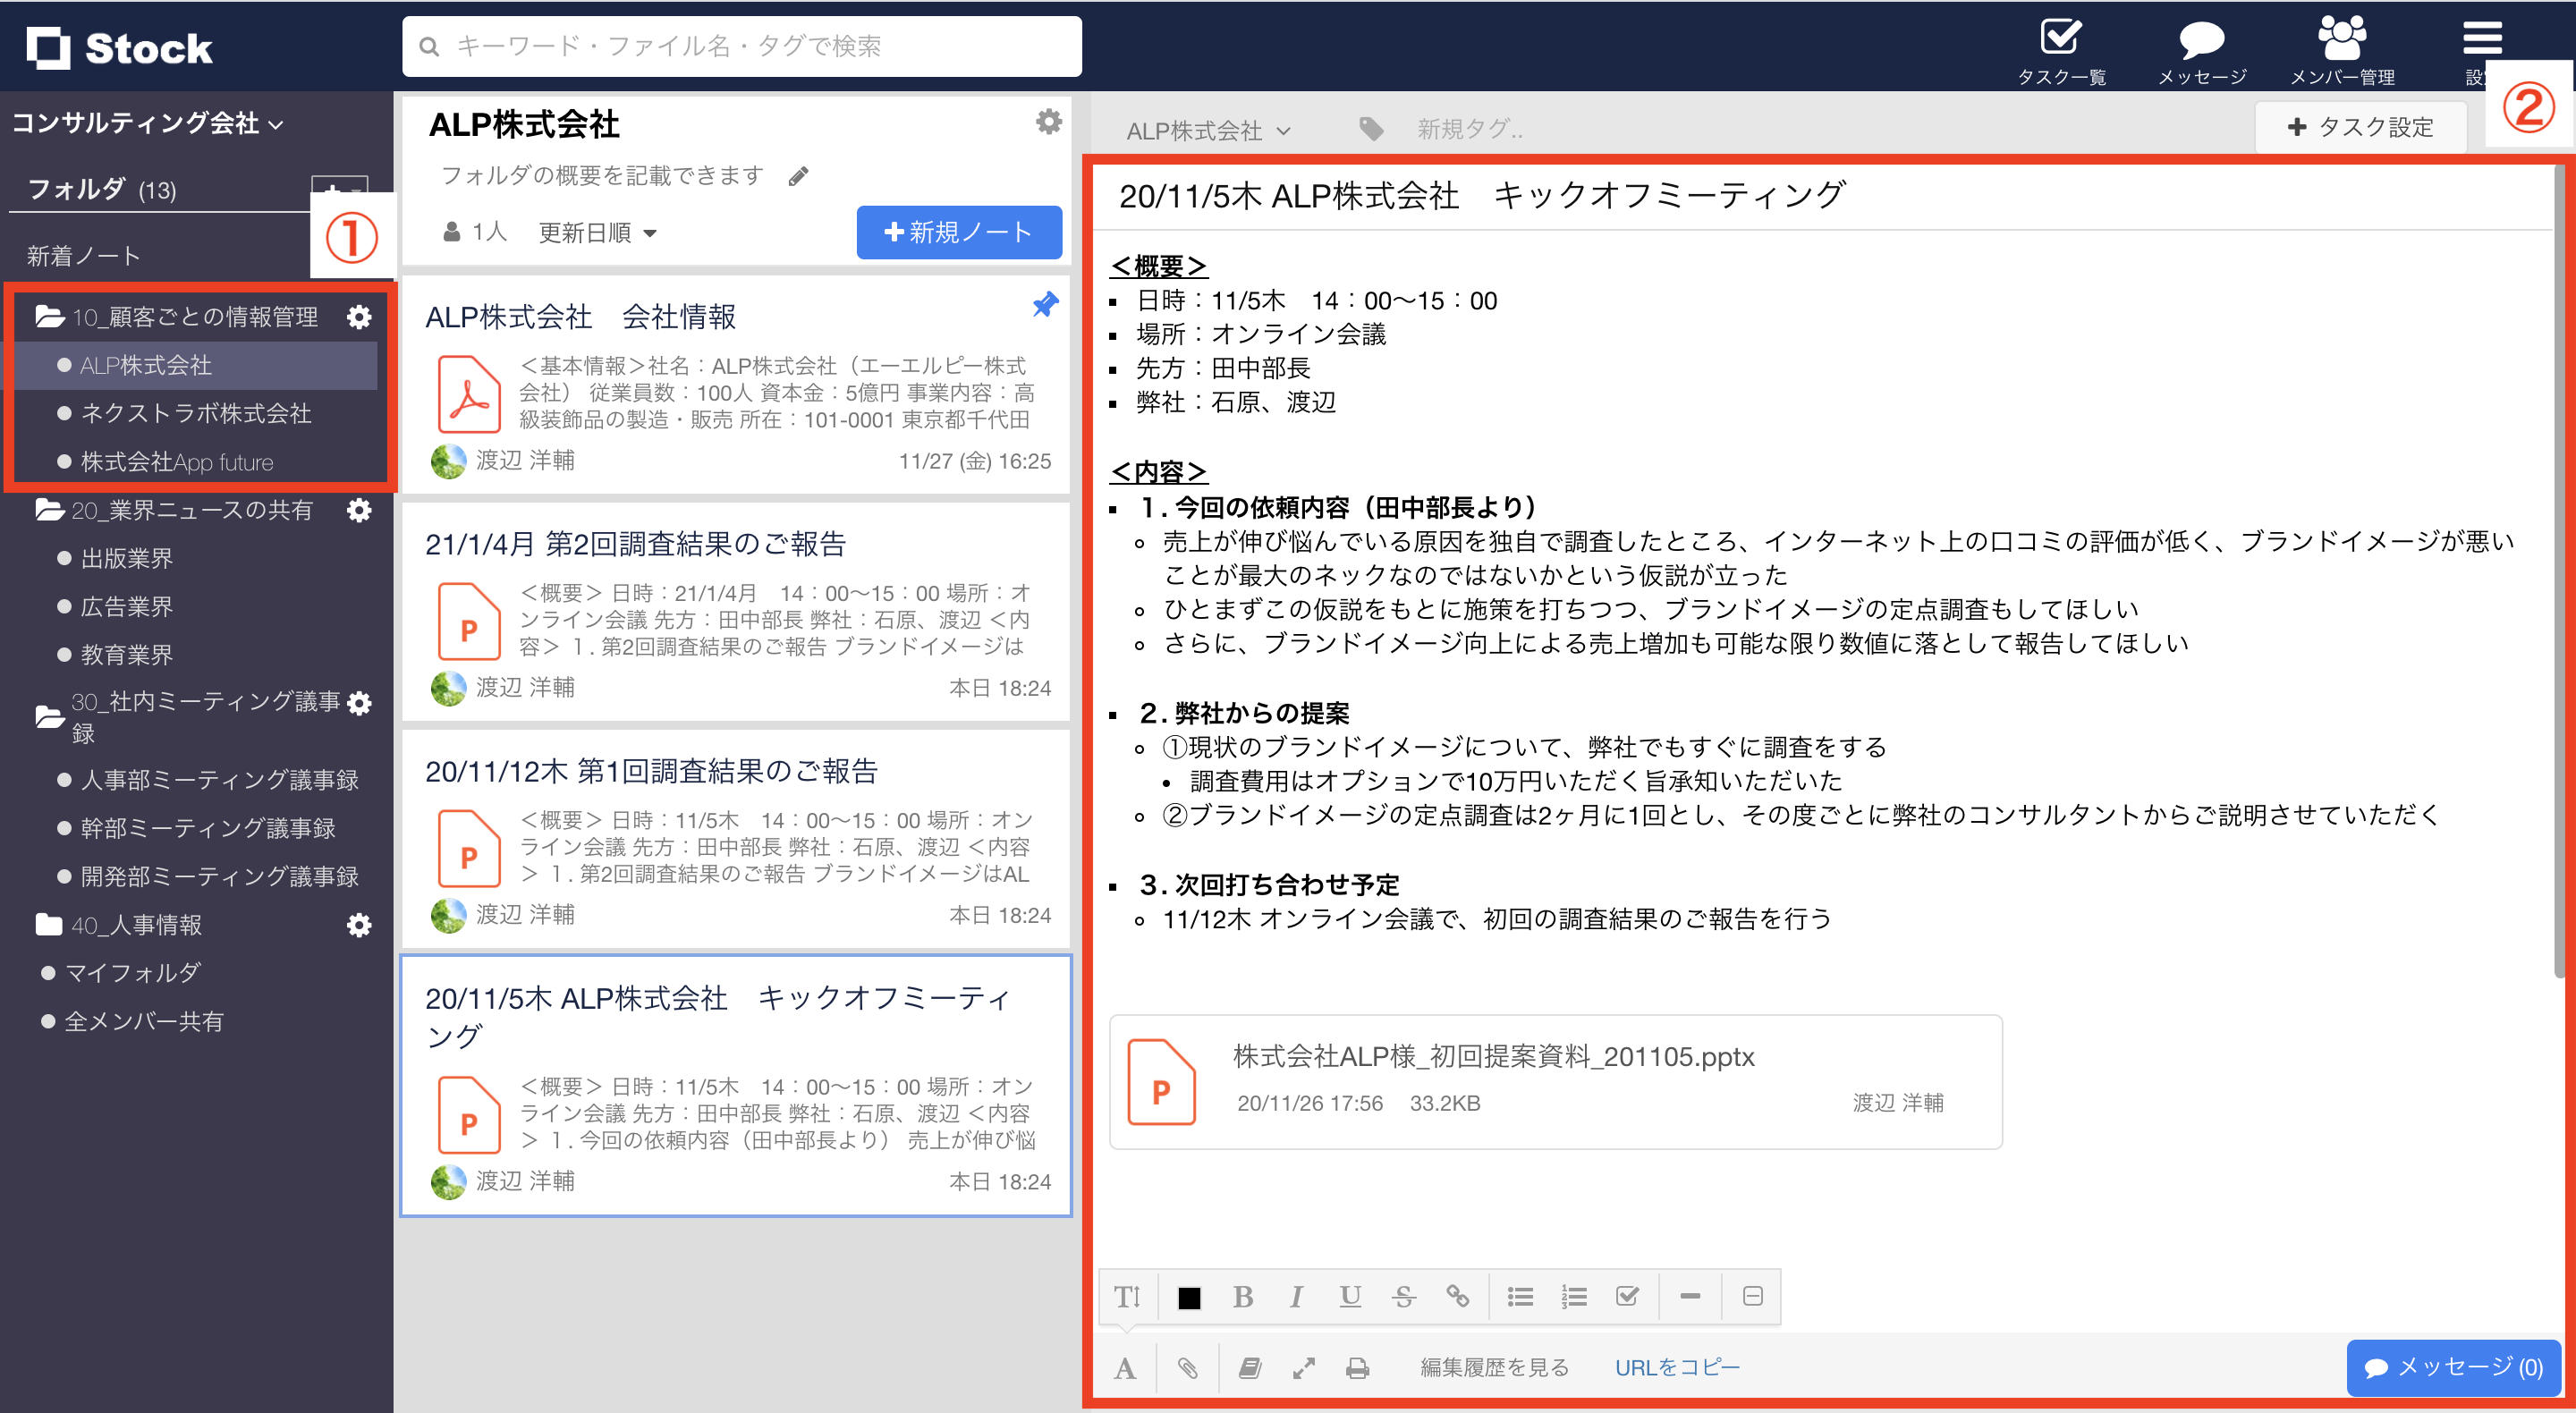Open gear settings for 40_人事情報

359,925
